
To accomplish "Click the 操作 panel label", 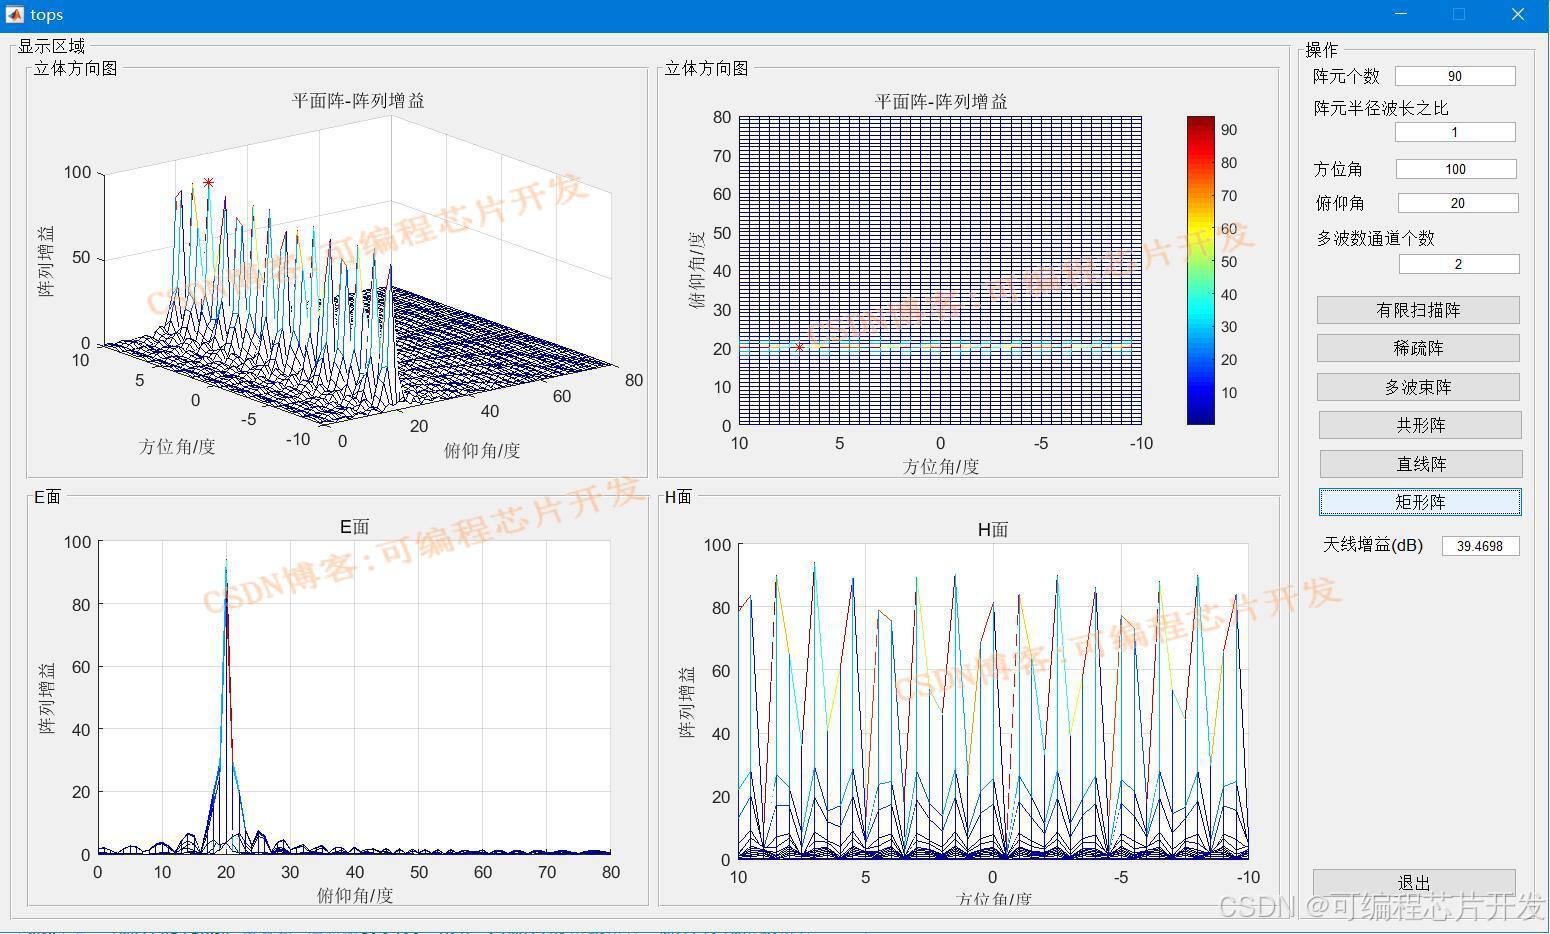I will [1321, 50].
